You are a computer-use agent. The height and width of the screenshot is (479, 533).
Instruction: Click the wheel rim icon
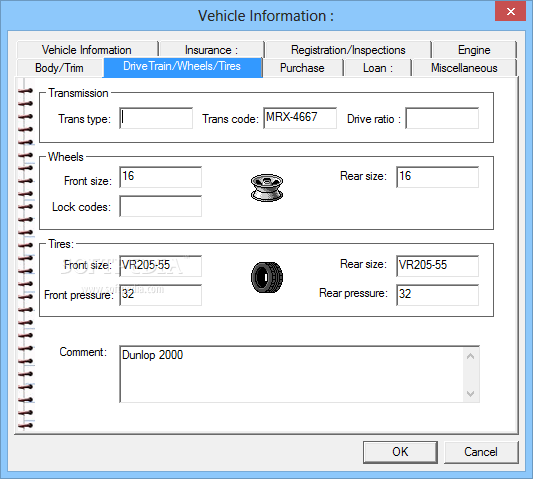pos(267,188)
